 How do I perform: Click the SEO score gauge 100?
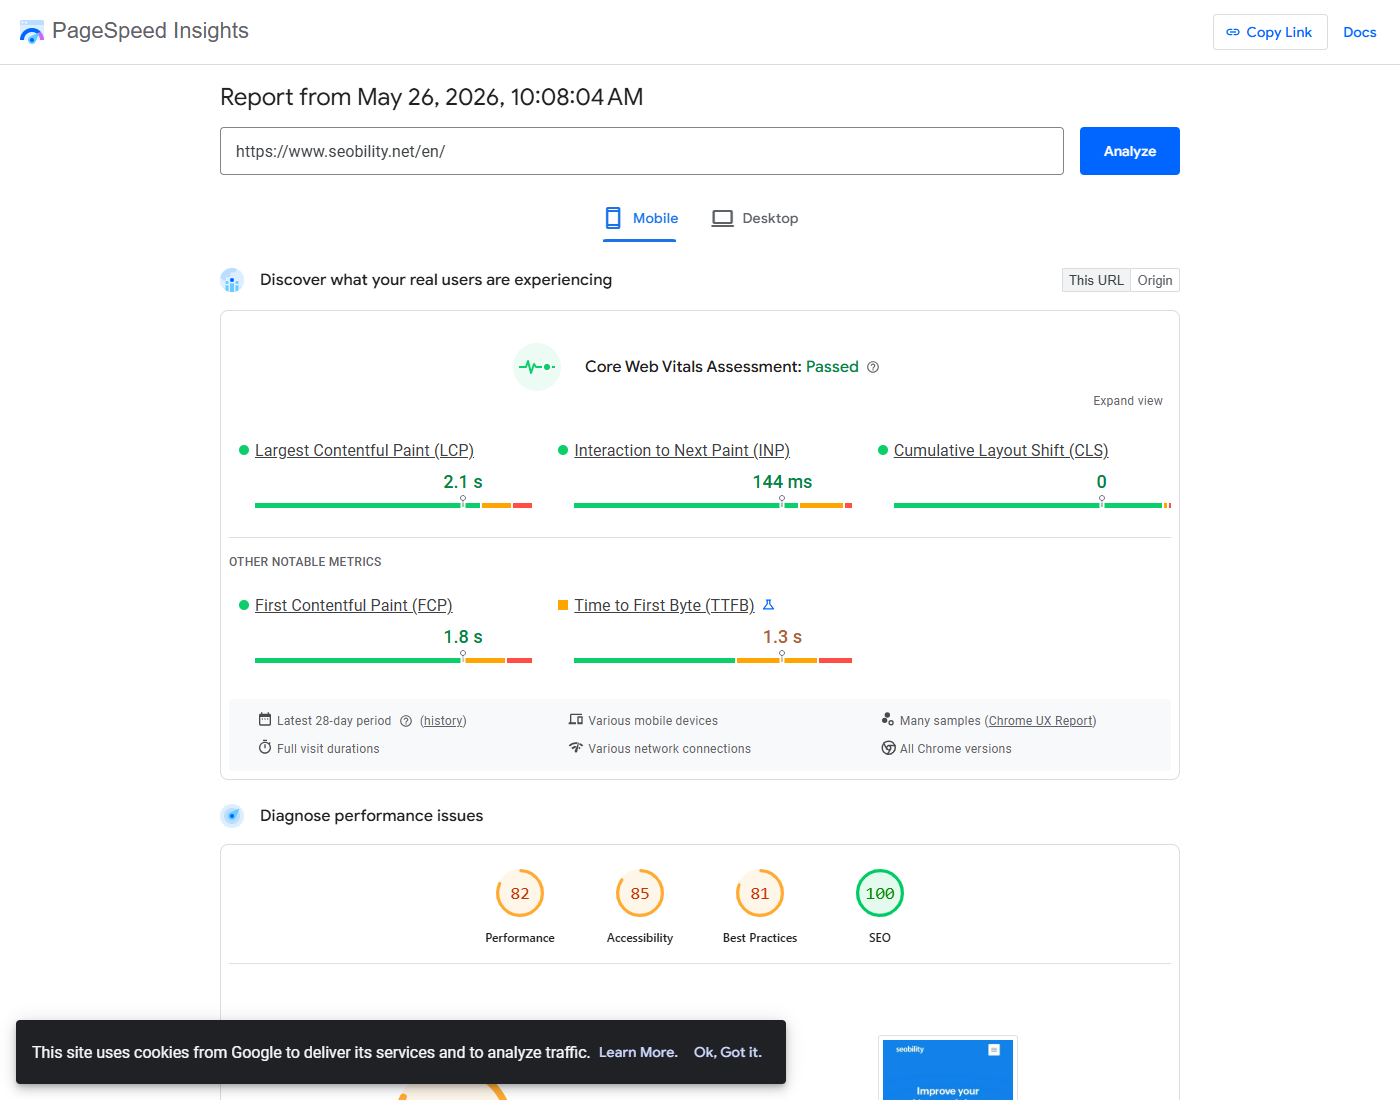880,894
